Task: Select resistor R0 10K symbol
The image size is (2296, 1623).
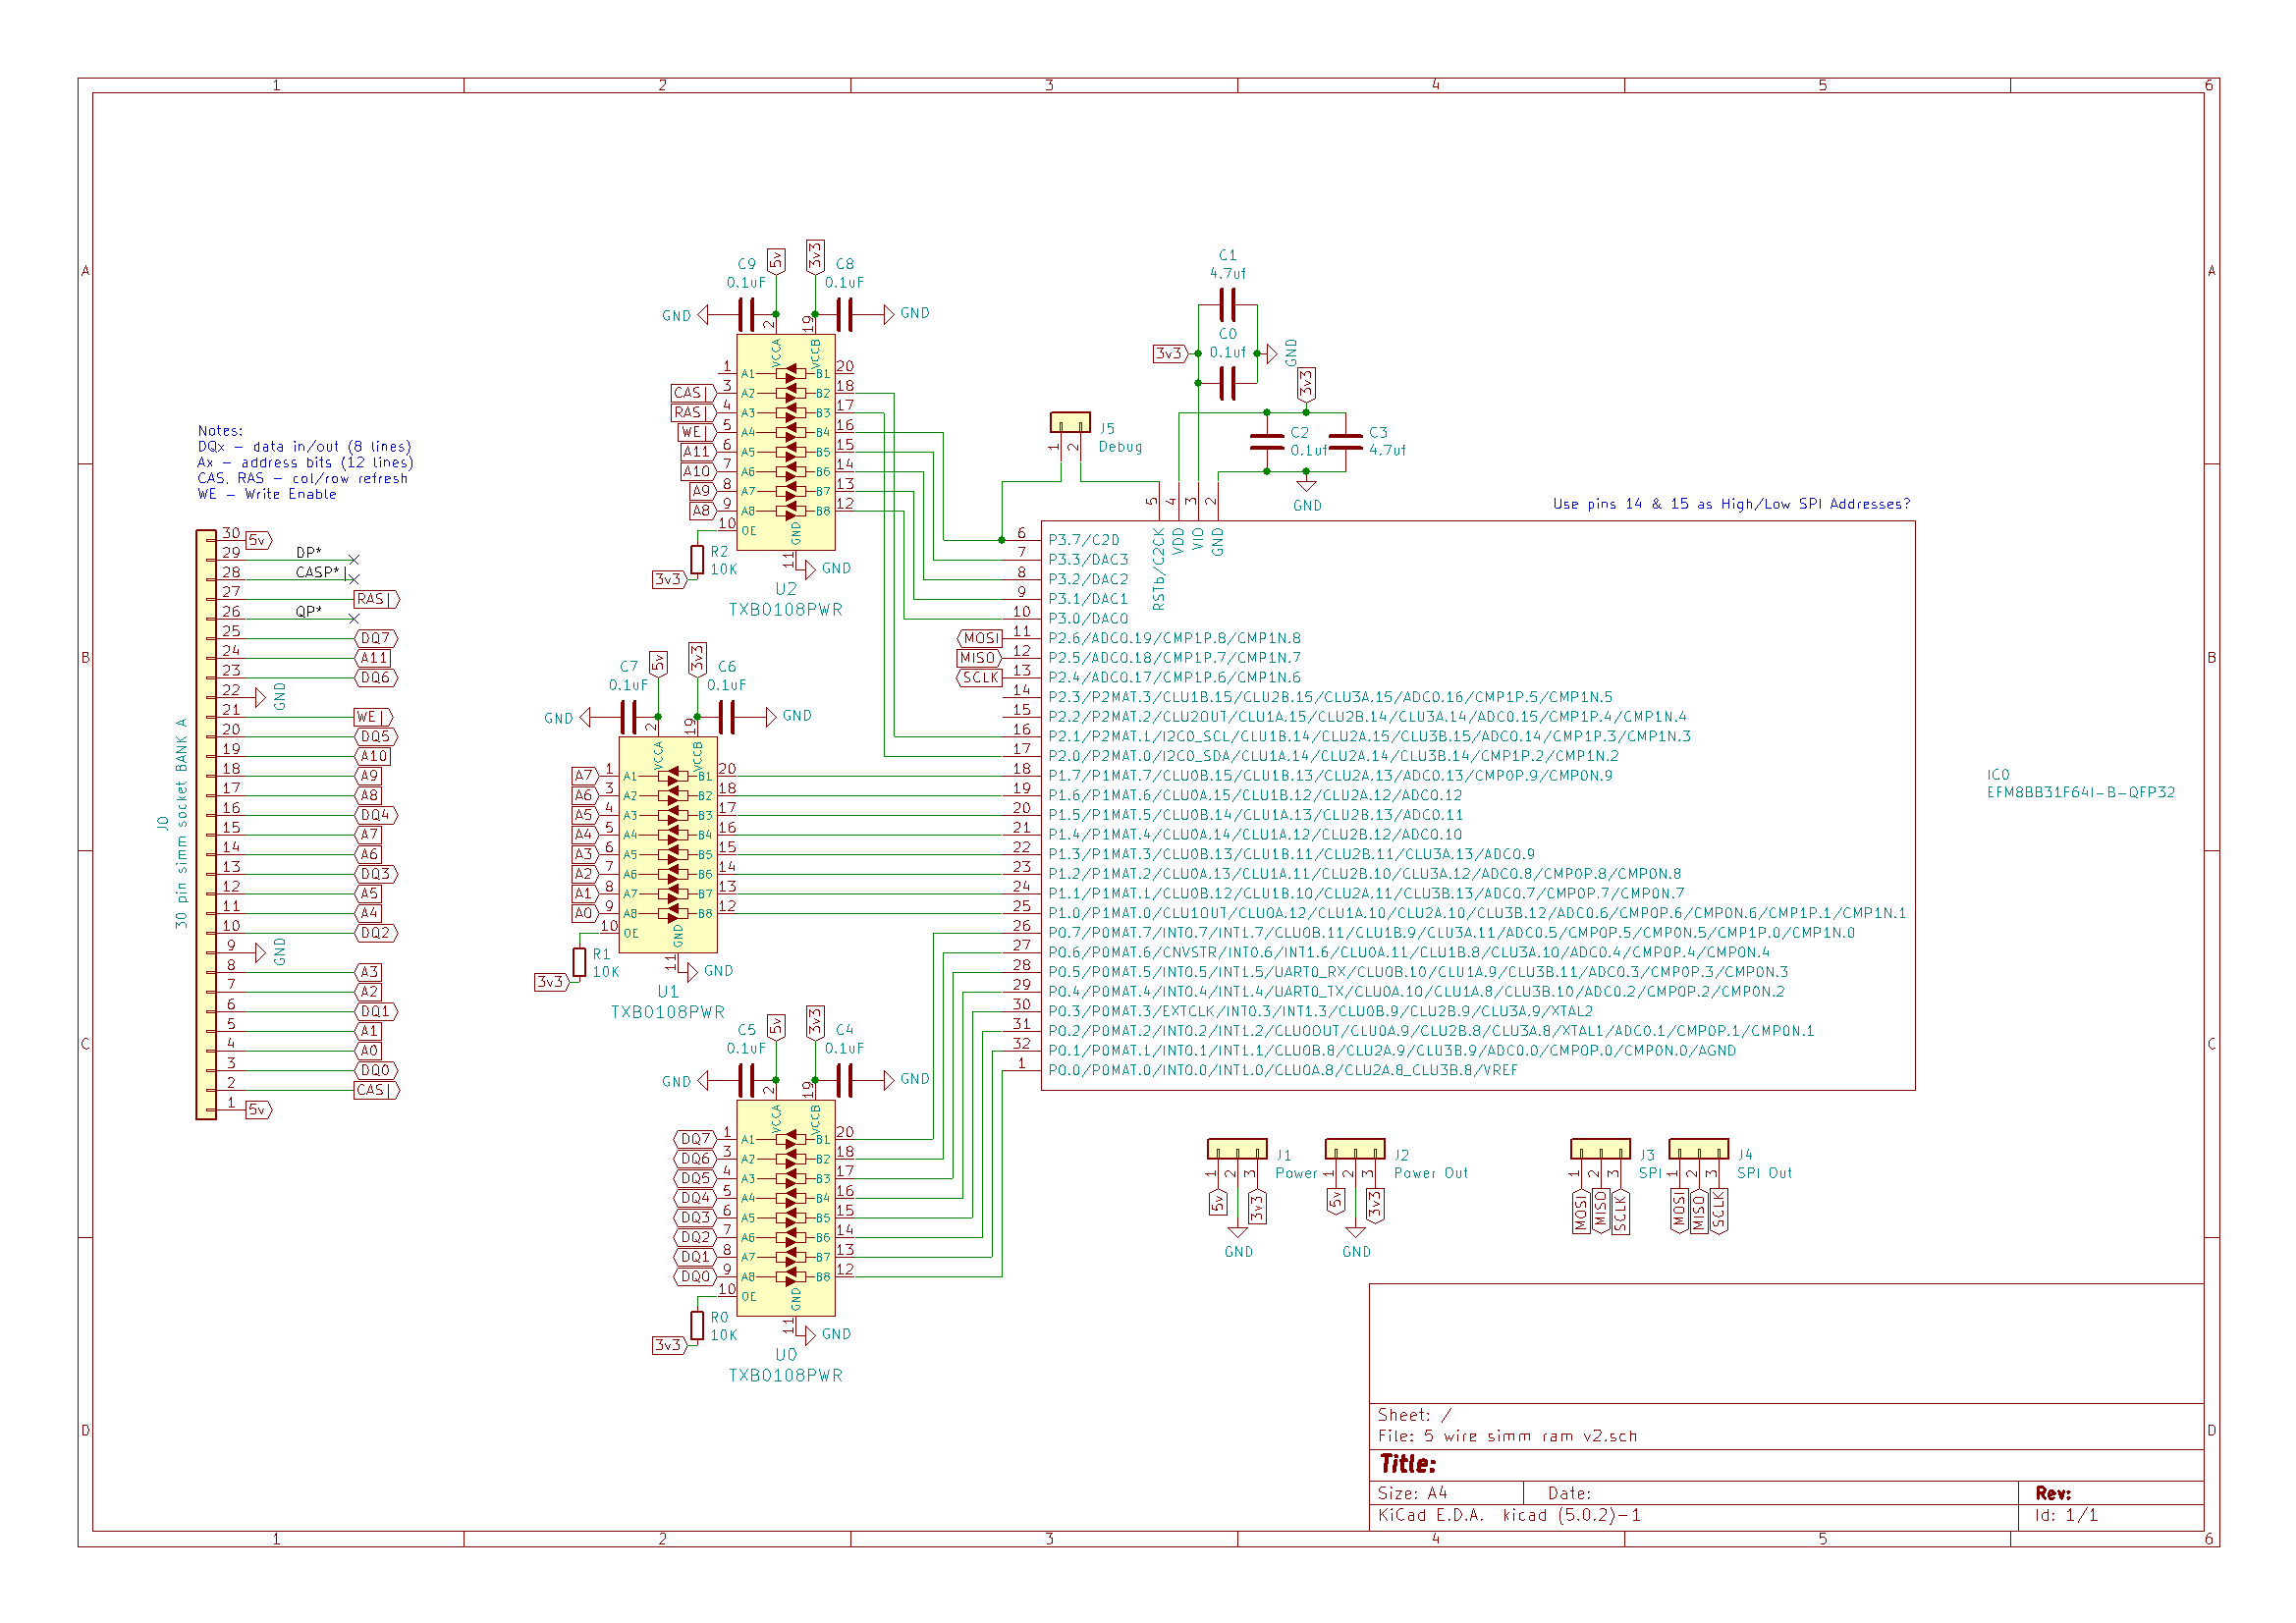Action: [697, 1325]
